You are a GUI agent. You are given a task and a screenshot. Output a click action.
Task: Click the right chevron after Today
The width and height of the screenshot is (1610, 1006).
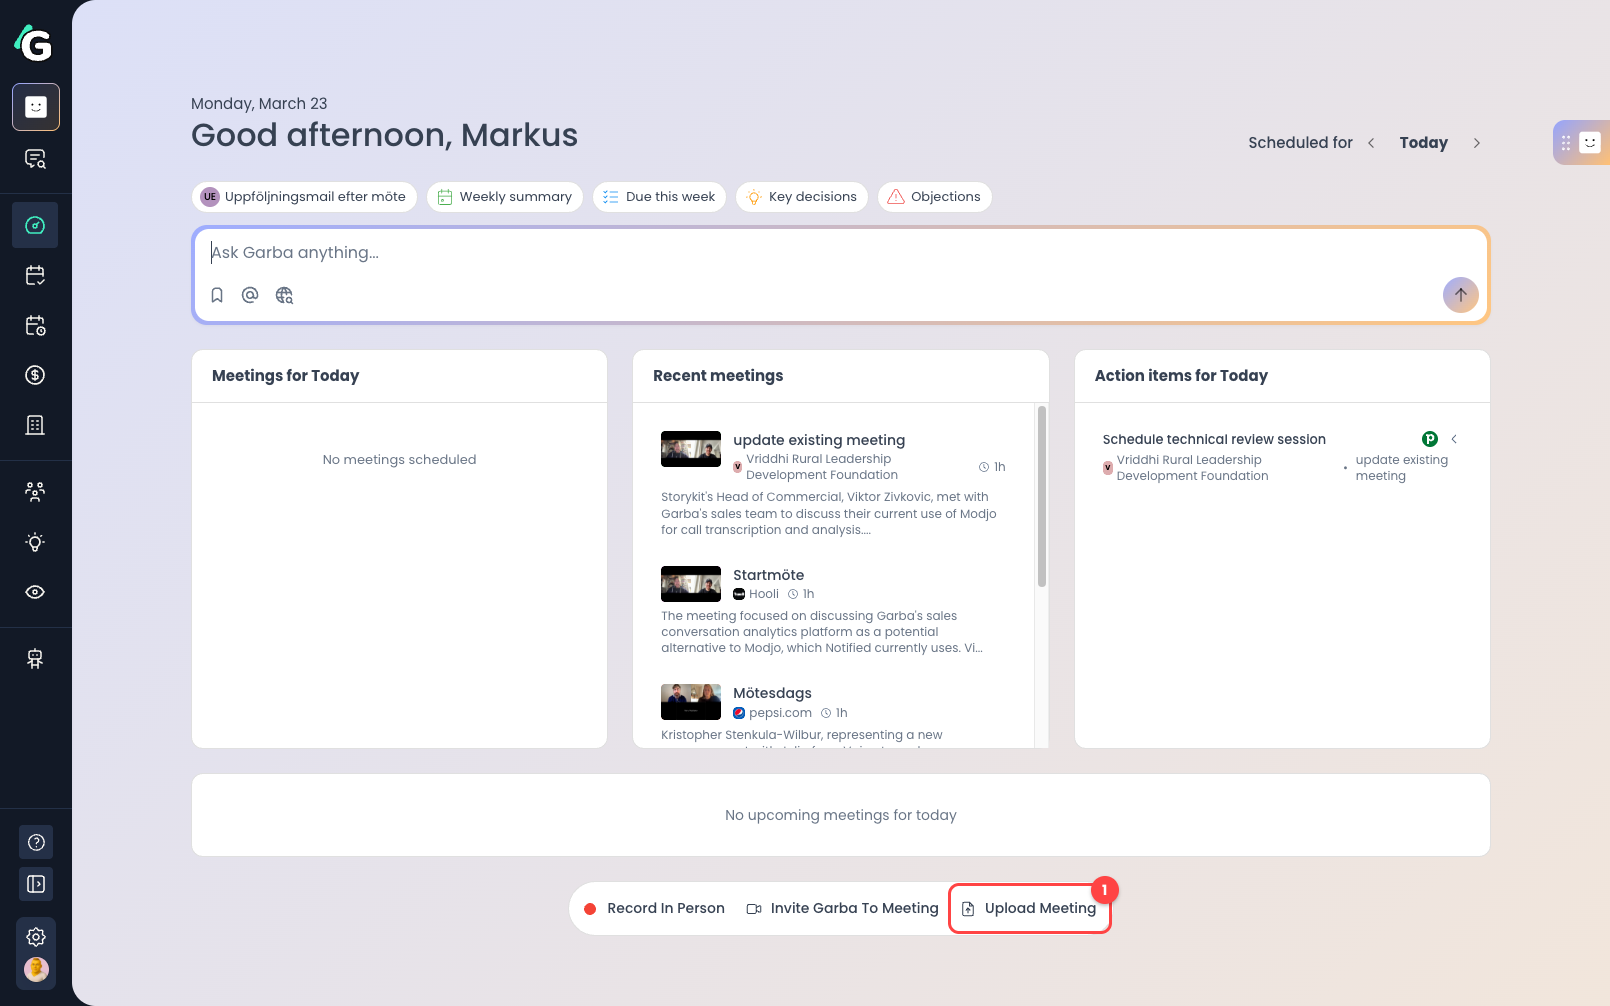click(x=1477, y=143)
